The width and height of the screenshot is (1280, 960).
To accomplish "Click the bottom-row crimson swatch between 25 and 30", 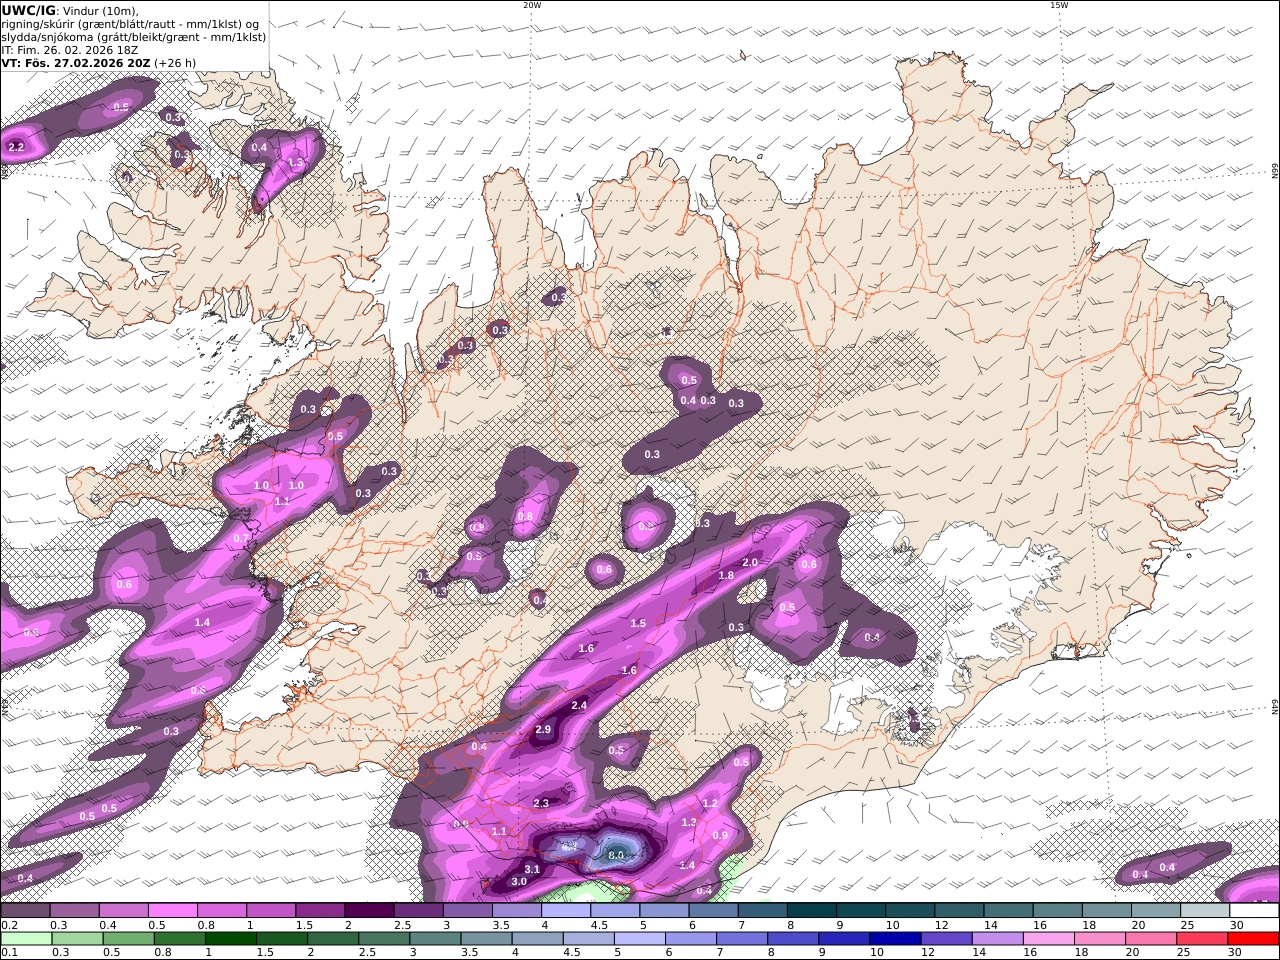I will pos(1203,939).
